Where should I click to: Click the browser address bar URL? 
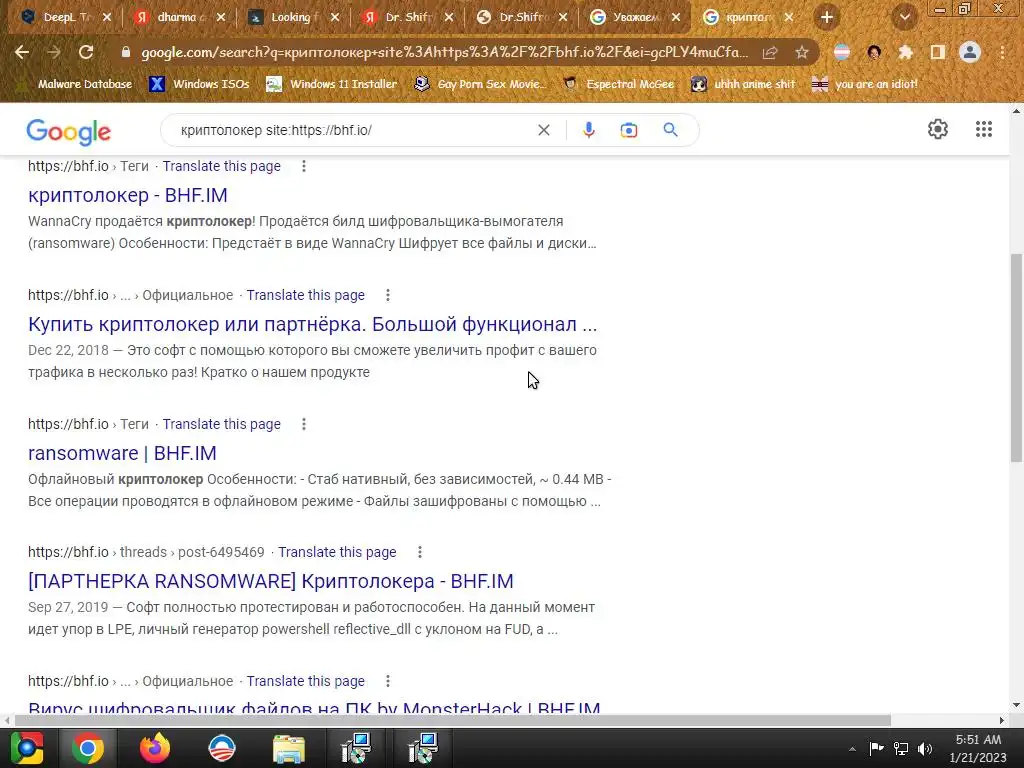444,52
